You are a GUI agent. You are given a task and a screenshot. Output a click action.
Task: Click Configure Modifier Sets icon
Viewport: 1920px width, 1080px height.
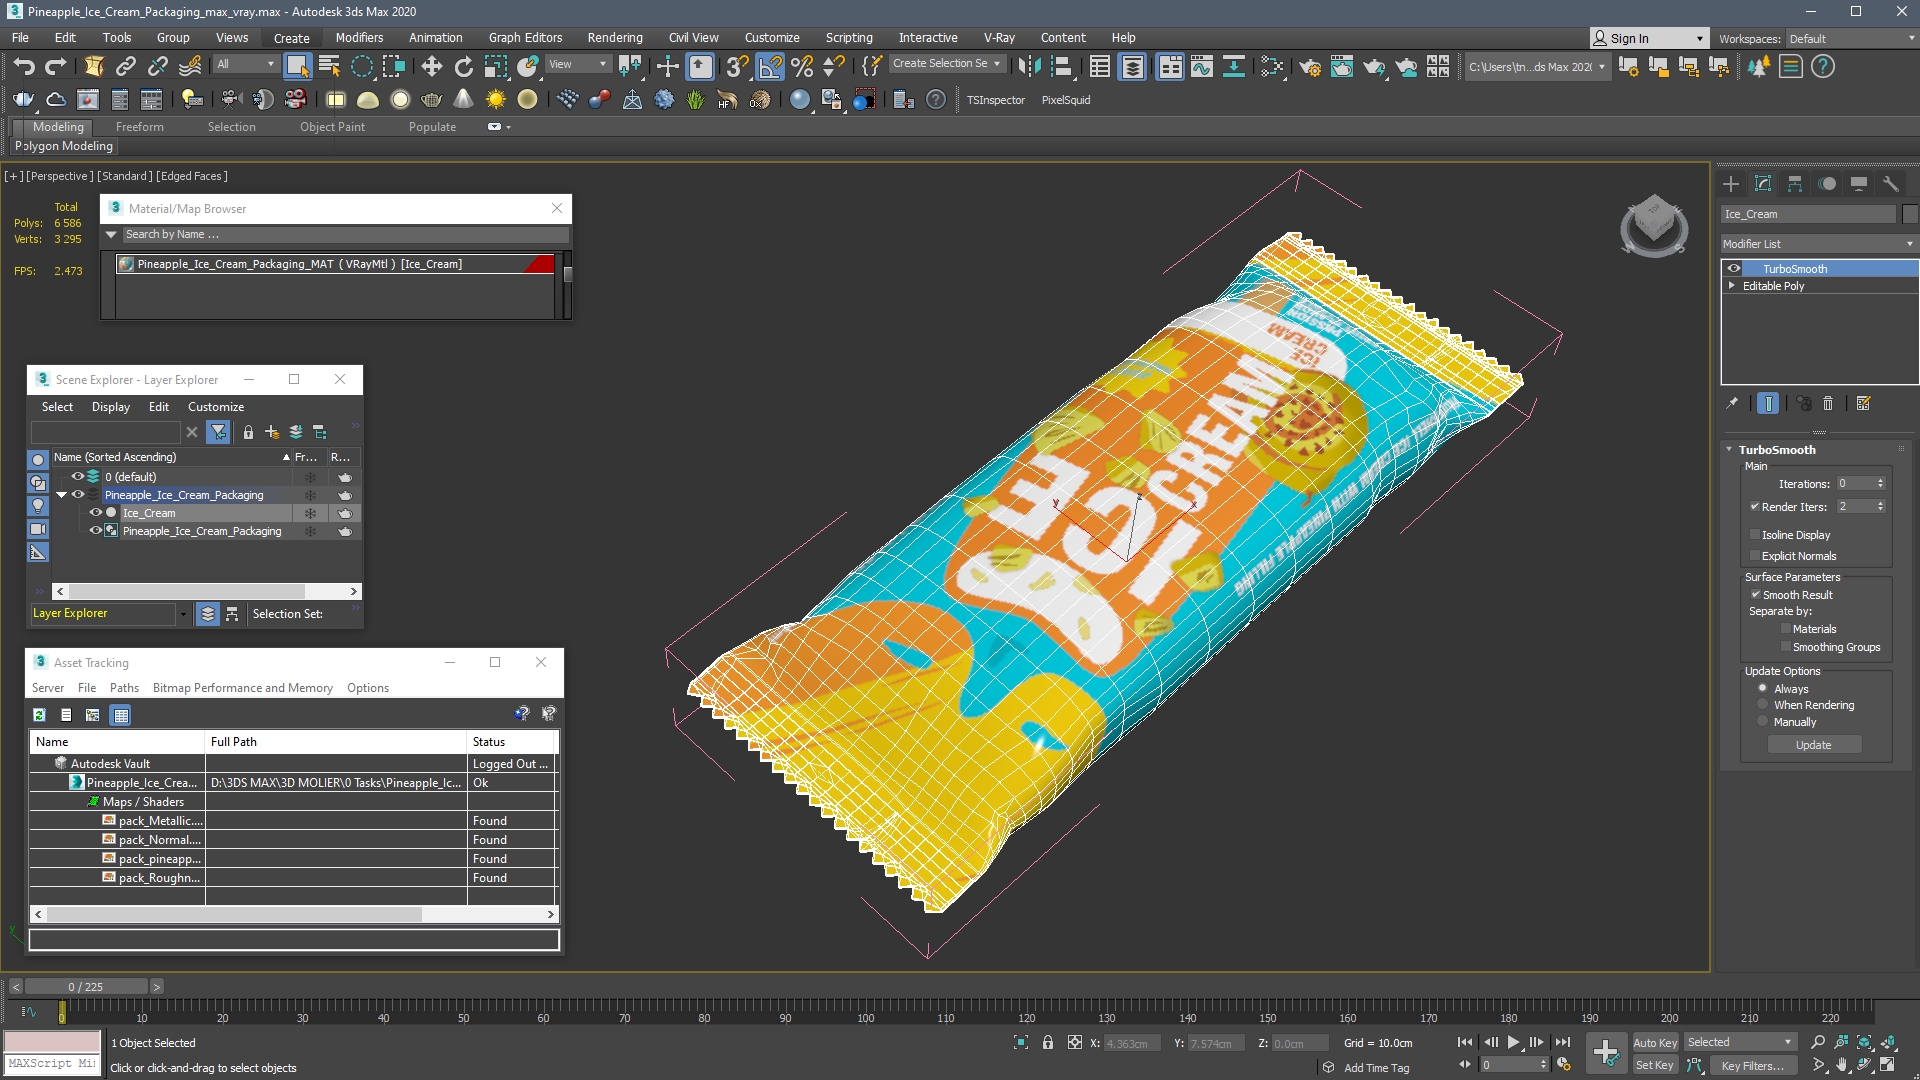tap(1863, 403)
